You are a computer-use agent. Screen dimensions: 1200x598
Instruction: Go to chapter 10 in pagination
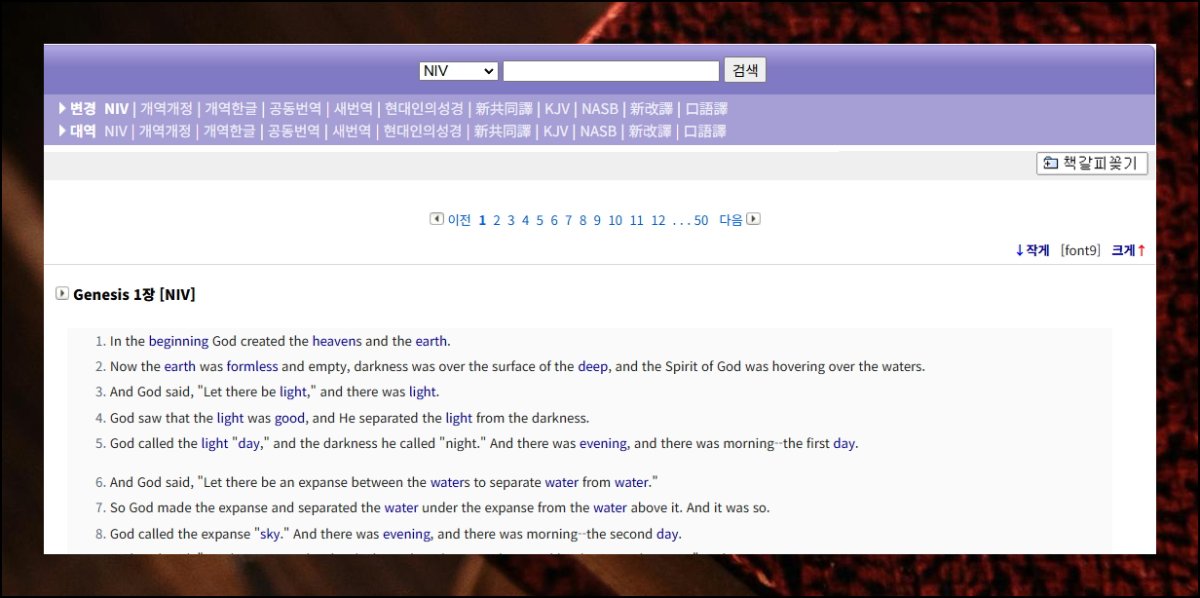[615, 220]
